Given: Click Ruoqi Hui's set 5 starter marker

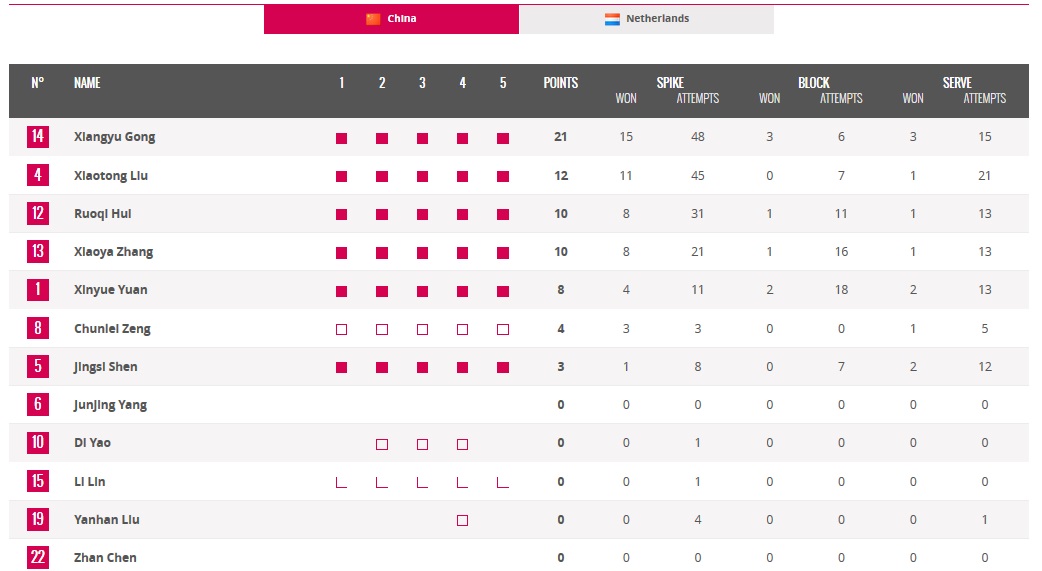Looking at the screenshot, I should 503,215.
